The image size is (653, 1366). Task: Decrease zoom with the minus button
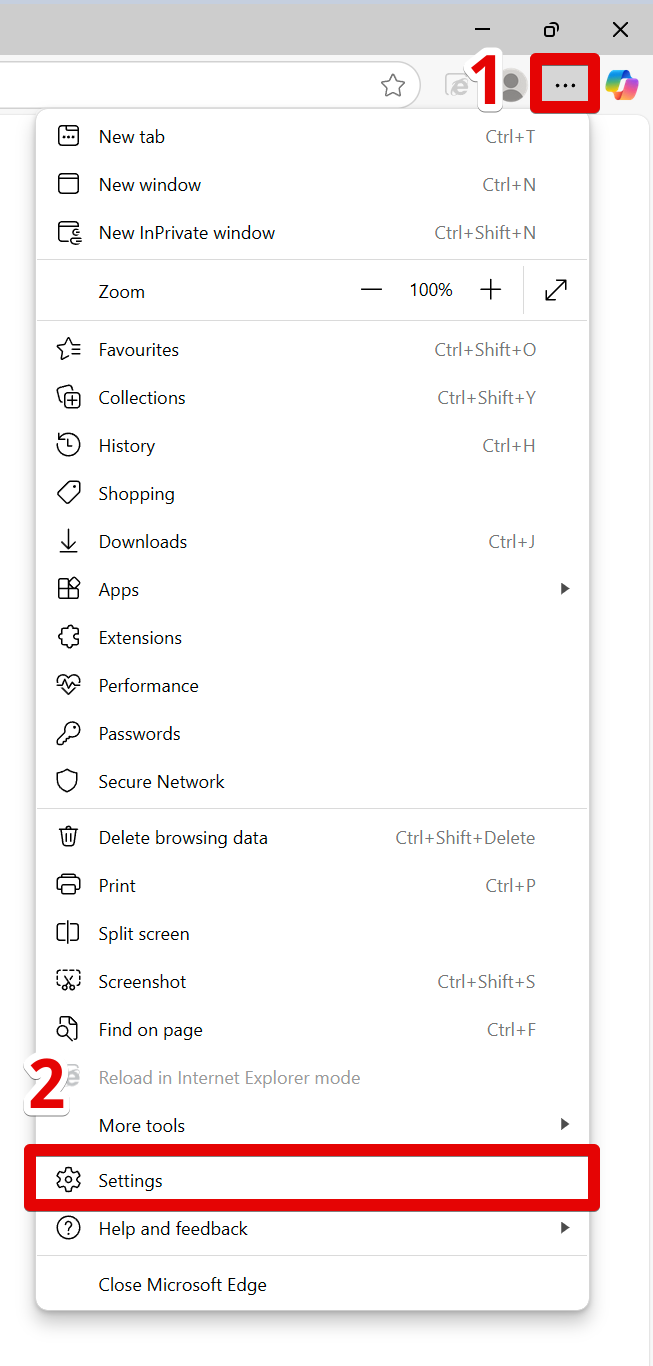click(x=372, y=290)
